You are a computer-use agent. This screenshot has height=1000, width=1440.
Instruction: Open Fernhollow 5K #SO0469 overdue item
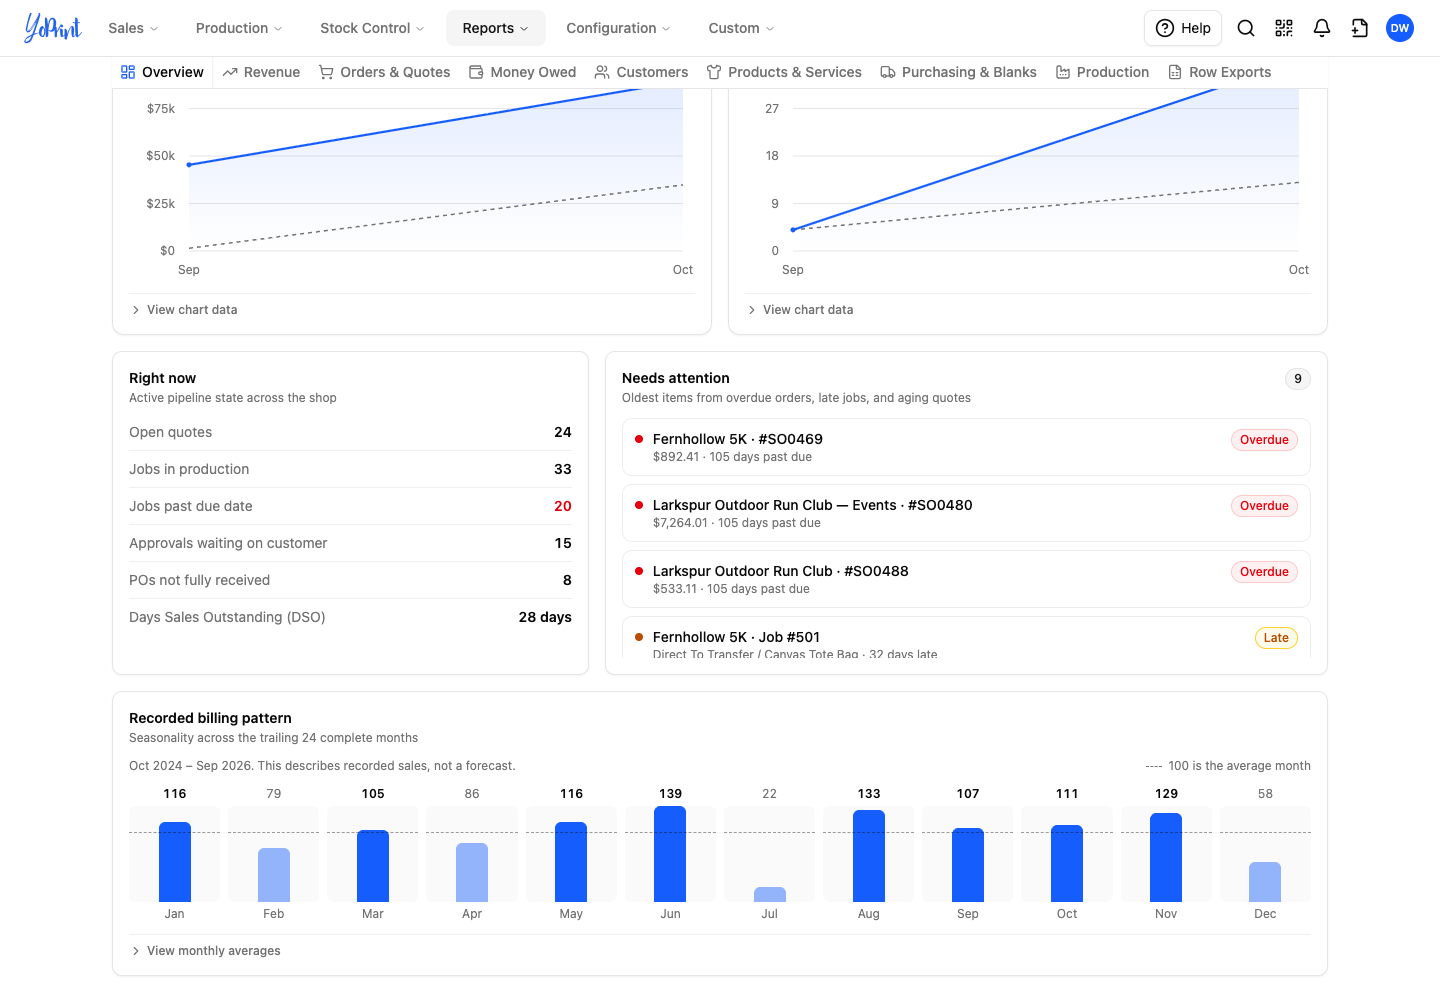[x=966, y=447]
